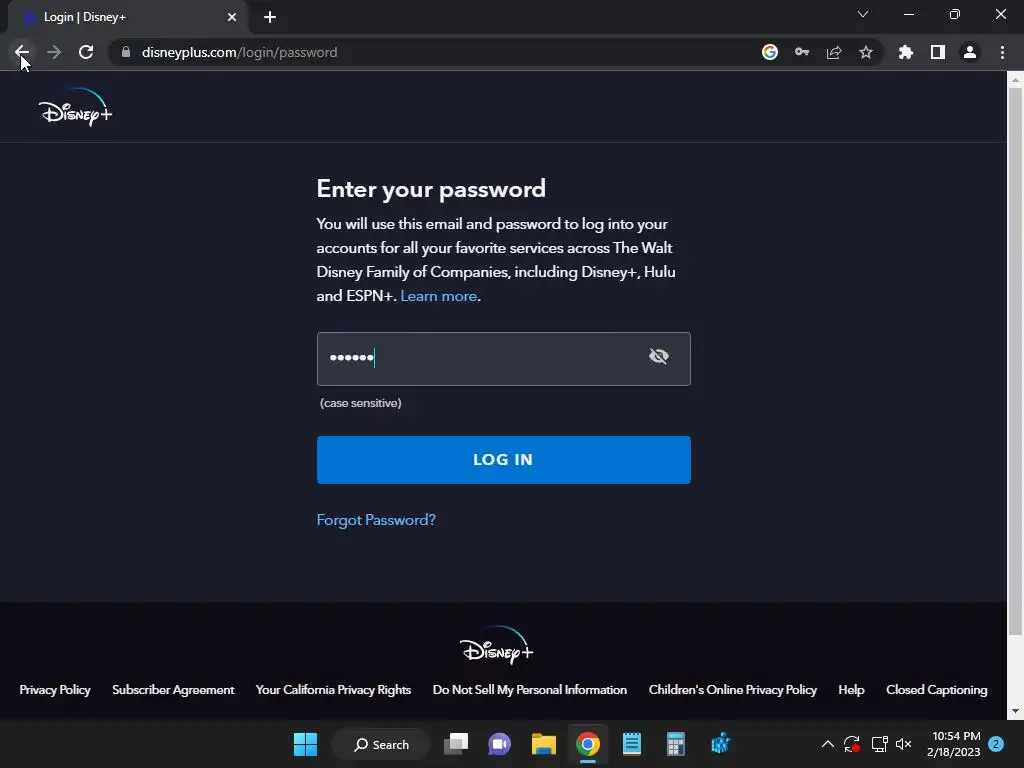
Task: Bookmark this tab with the star
Action: pyautogui.click(x=866, y=52)
